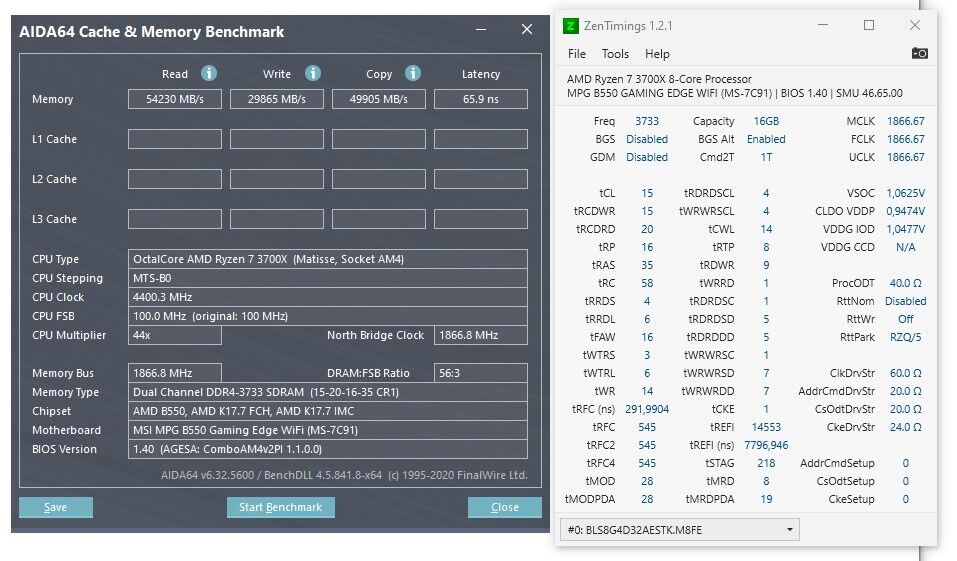Click CLDO VDDP value 0,9474V
The height and width of the screenshot is (561, 957).
pos(906,211)
